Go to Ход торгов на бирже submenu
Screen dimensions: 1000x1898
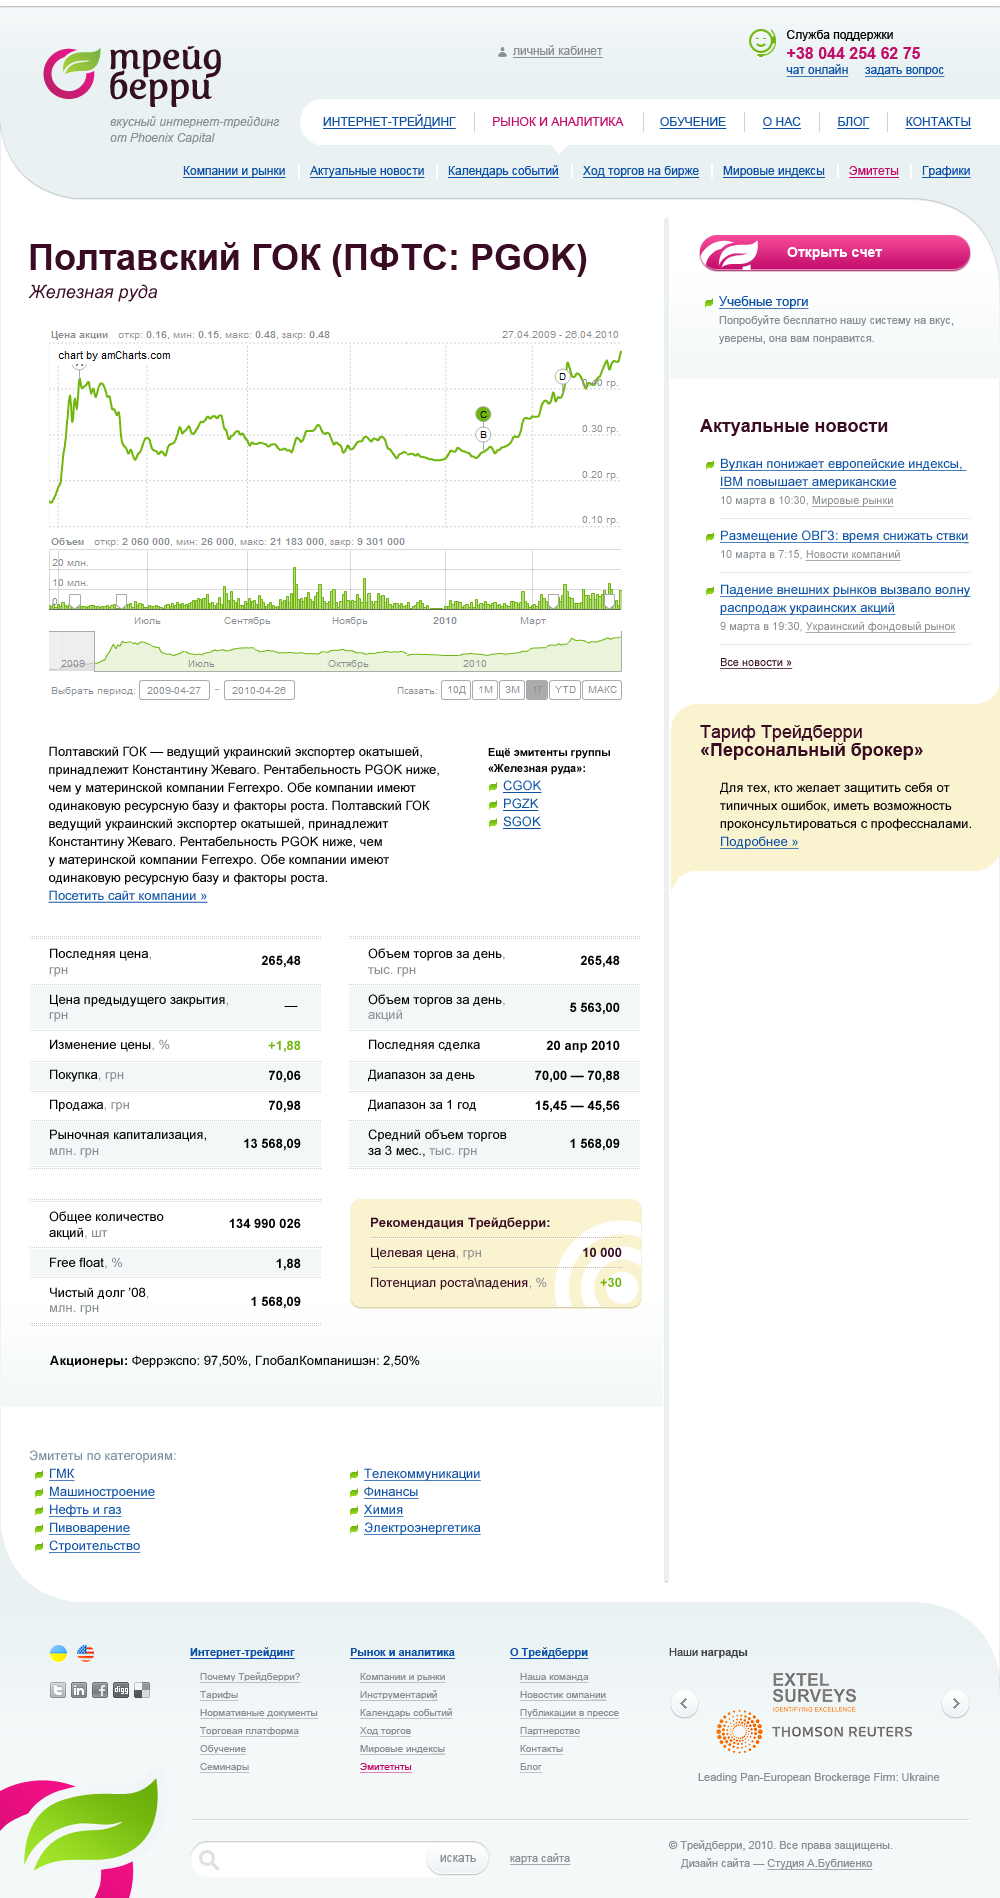pyautogui.click(x=641, y=171)
